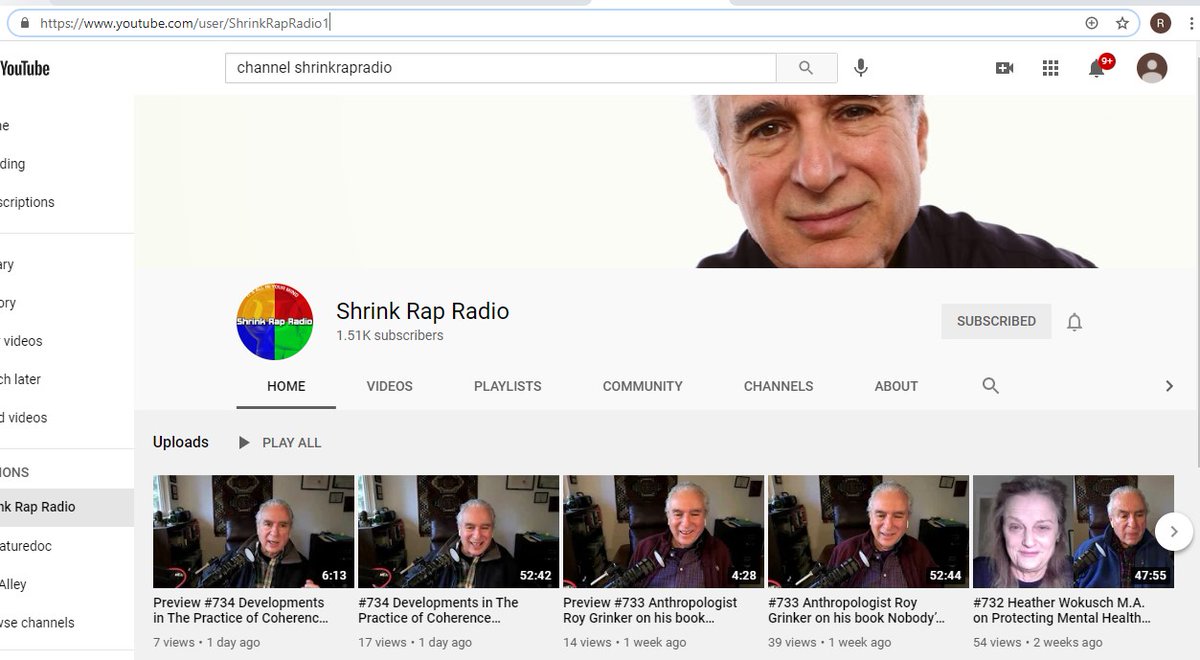Open Preview #733 Roy Grinker thumbnail

click(663, 531)
